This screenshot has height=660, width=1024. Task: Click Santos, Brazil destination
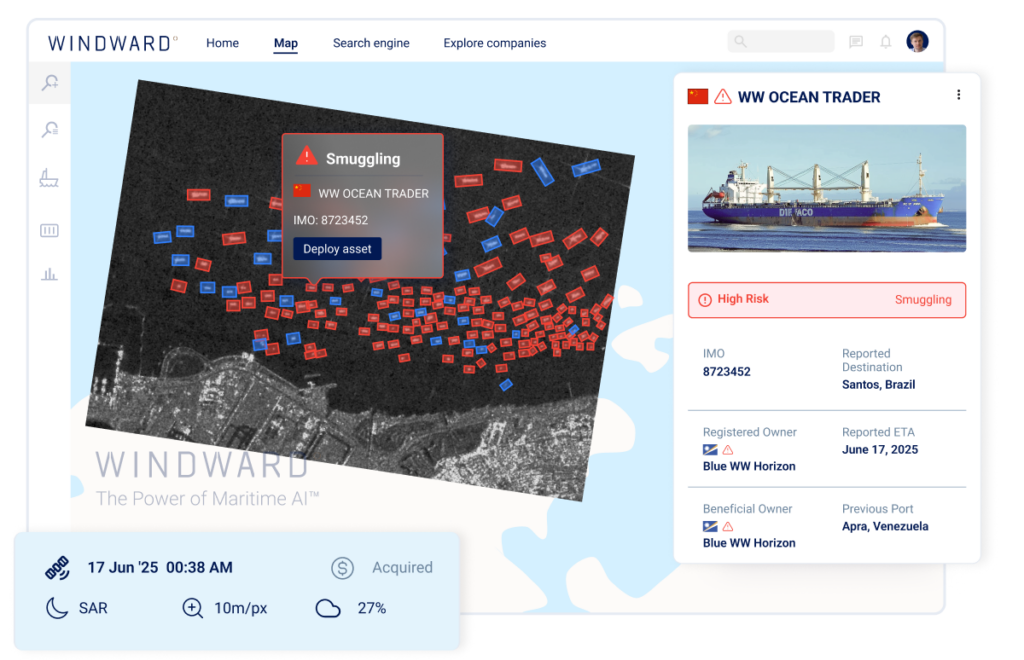tap(878, 385)
